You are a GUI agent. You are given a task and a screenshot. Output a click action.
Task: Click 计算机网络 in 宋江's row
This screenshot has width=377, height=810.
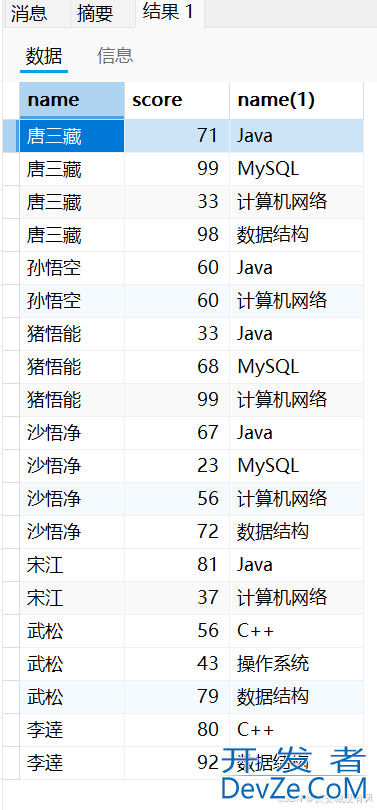click(x=296, y=599)
